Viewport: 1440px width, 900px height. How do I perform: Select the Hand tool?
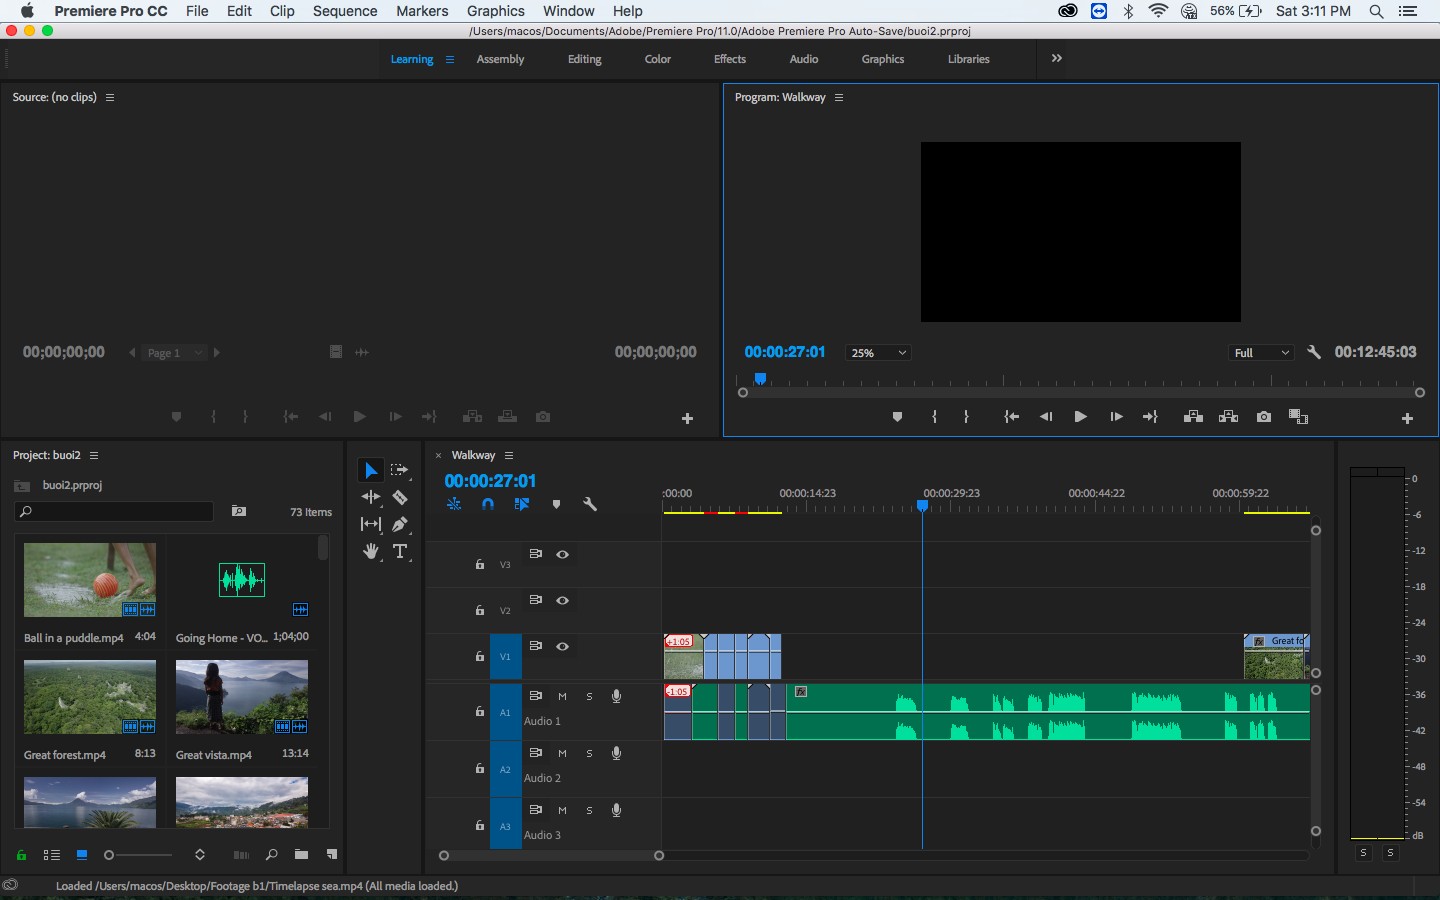point(371,551)
